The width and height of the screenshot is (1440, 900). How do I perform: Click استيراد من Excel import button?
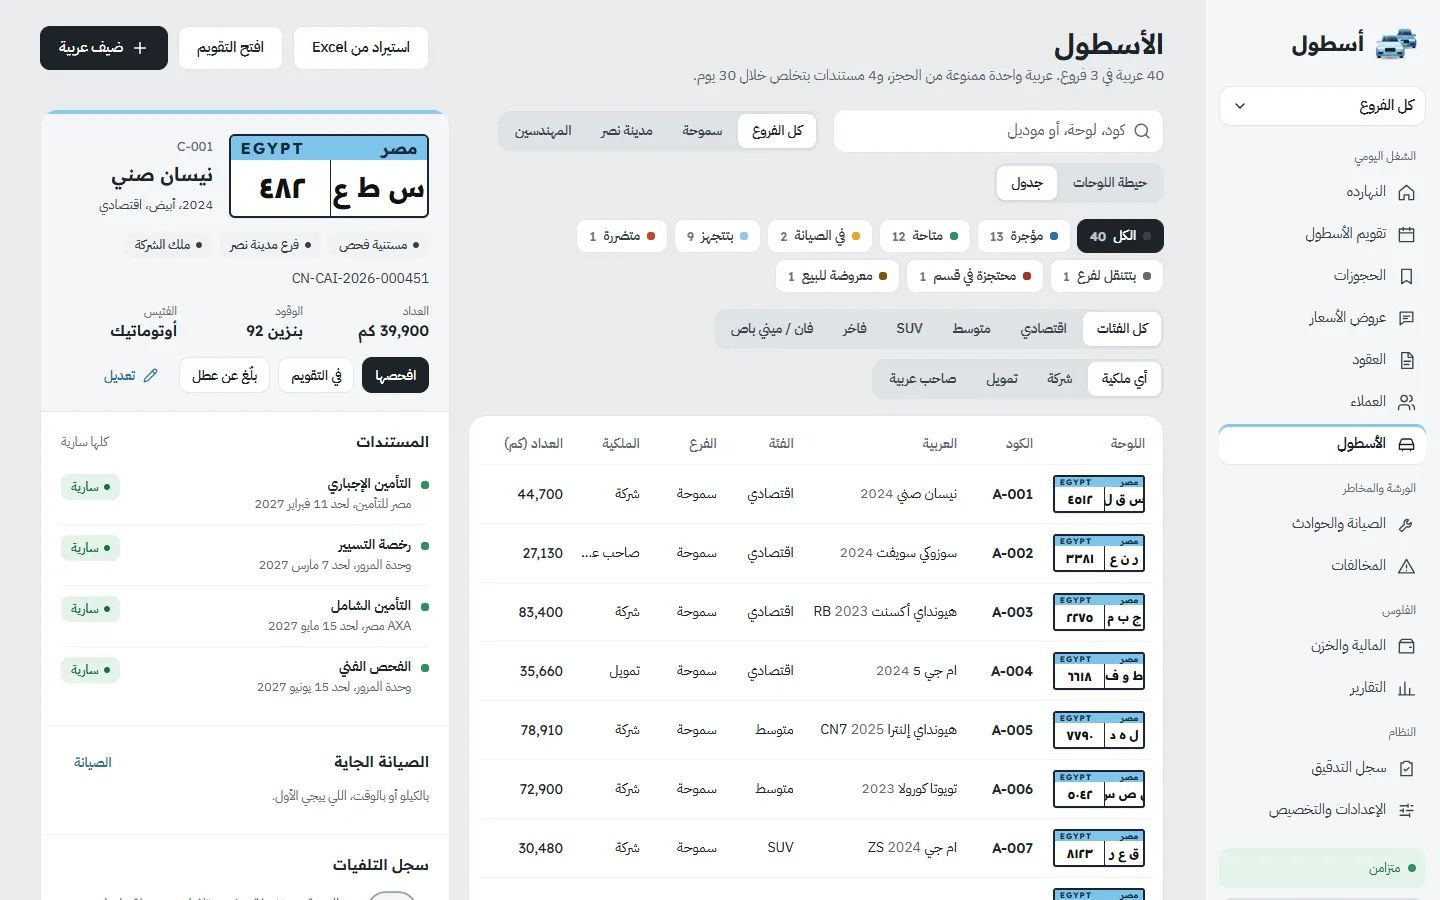[361, 48]
